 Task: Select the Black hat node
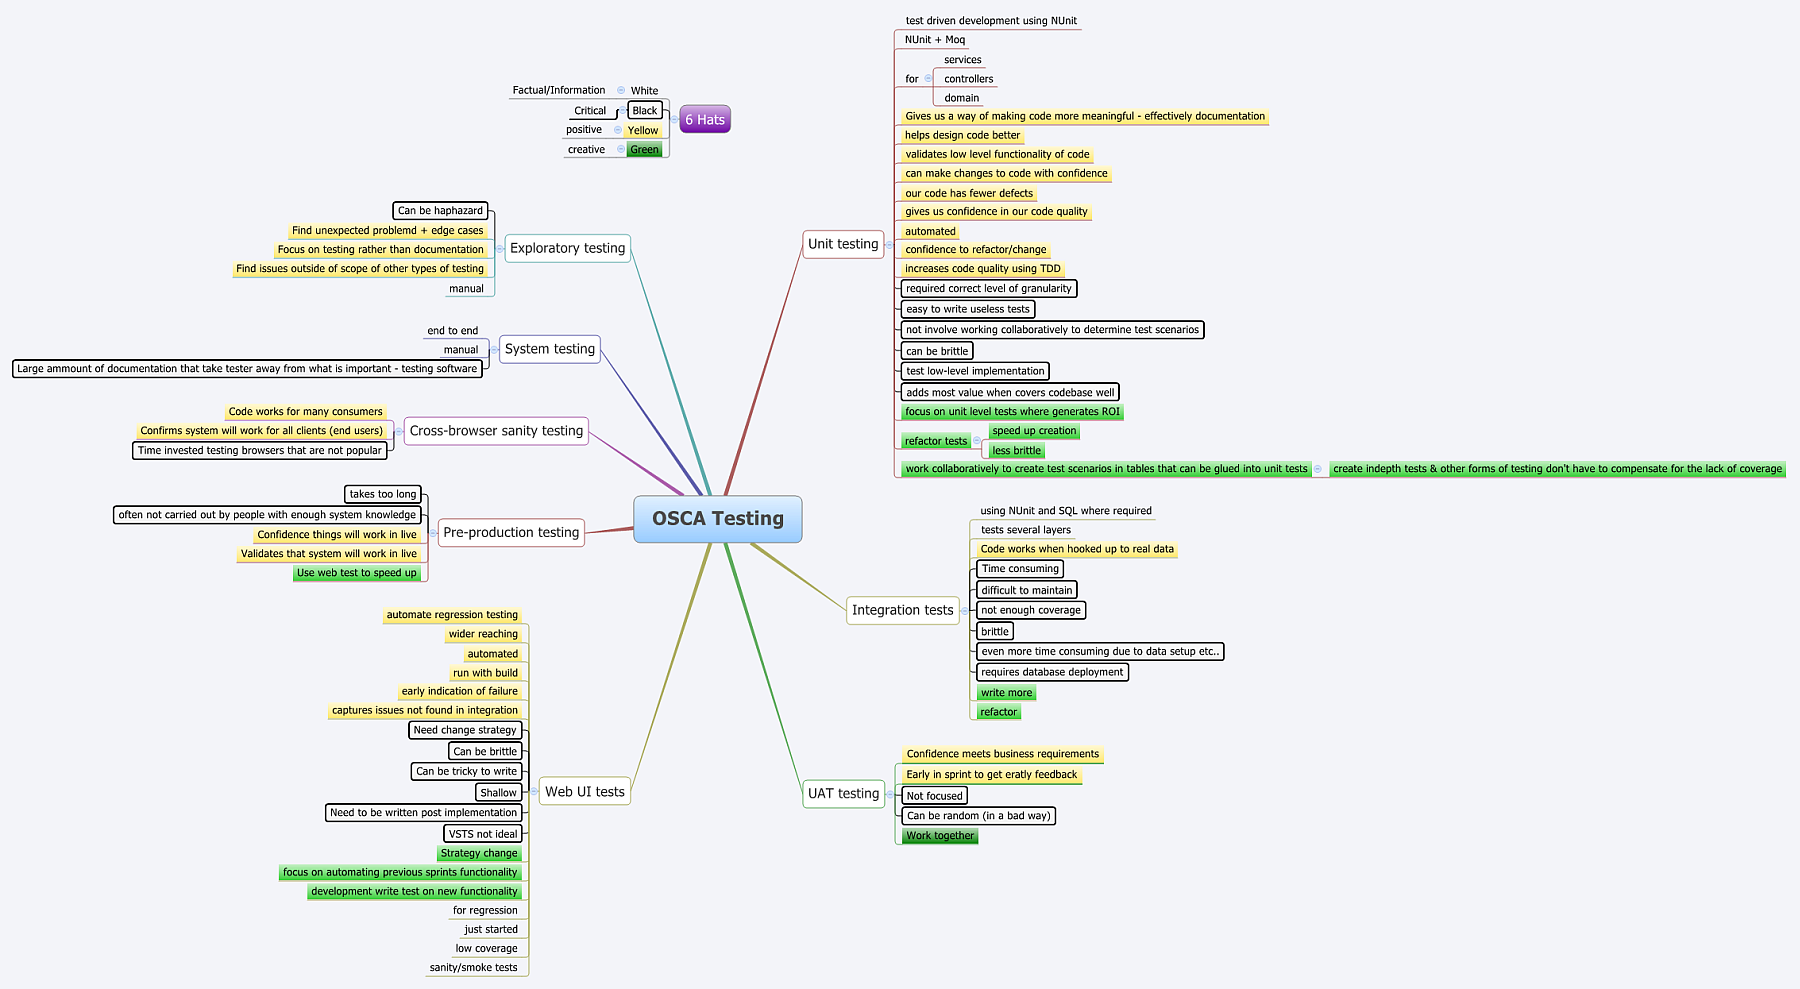pos(645,111)
